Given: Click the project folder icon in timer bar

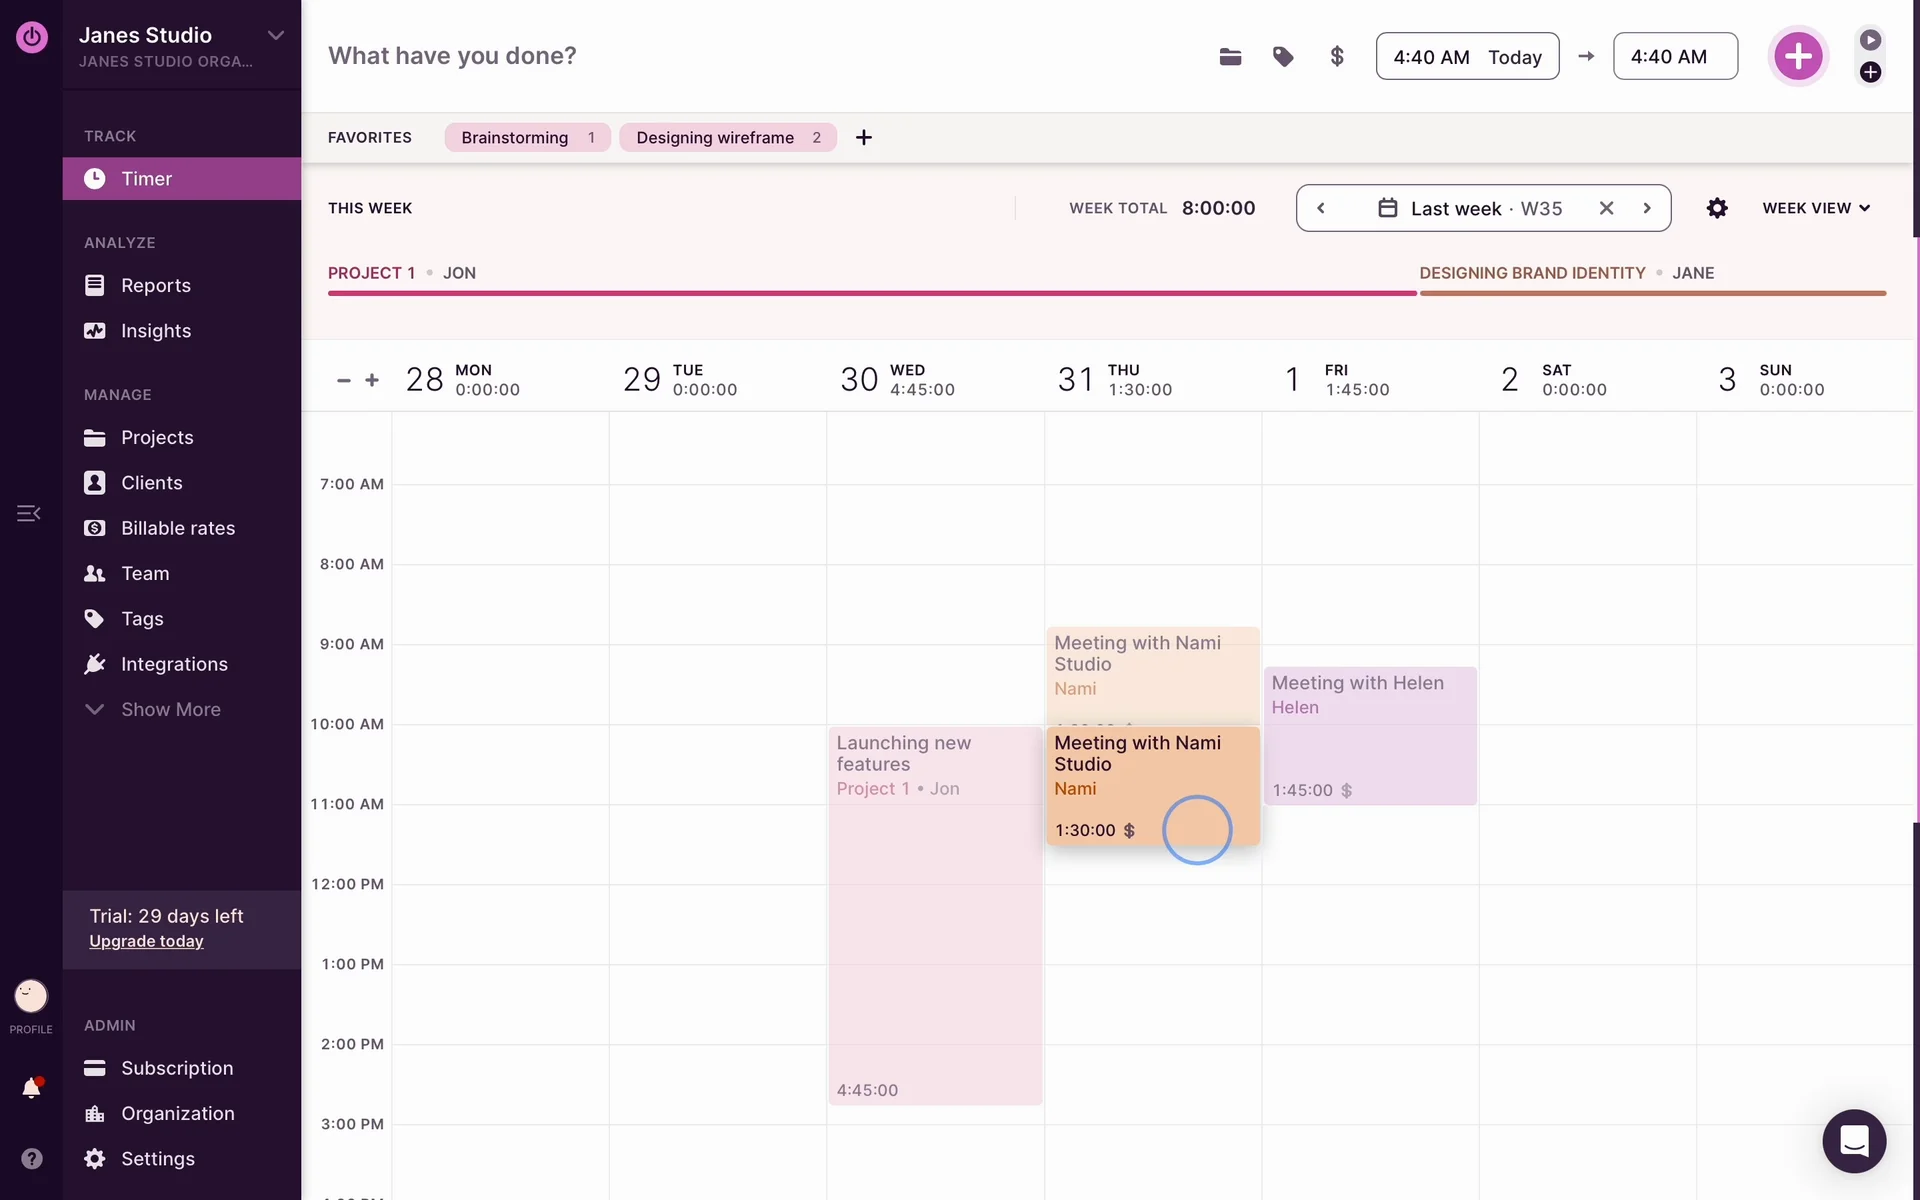Looking at the screenshot, I should point(1230,57).
